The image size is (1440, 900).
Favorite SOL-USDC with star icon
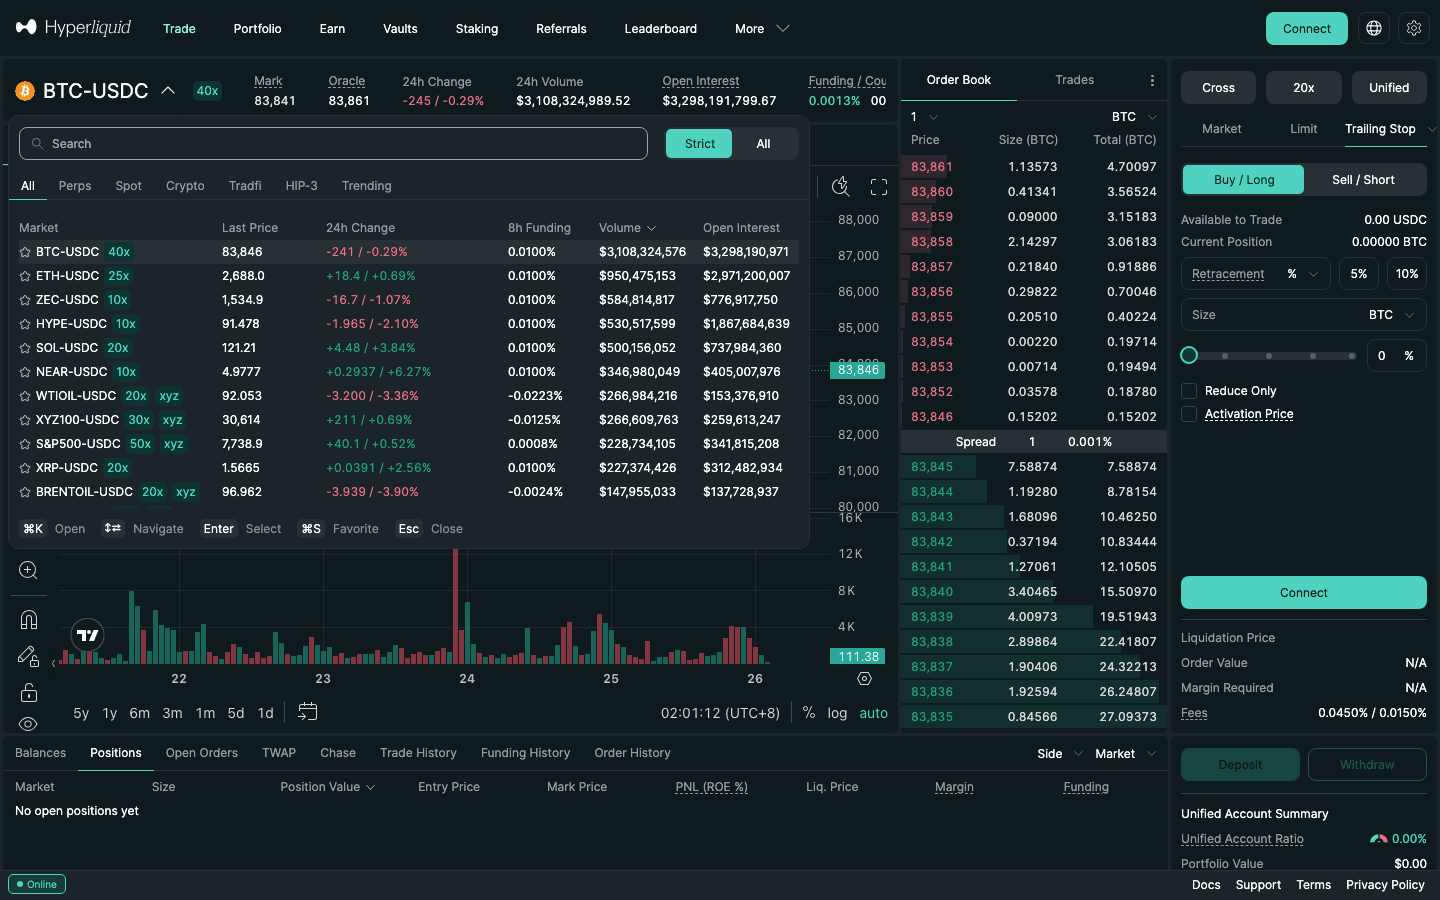tap(25, 348)
